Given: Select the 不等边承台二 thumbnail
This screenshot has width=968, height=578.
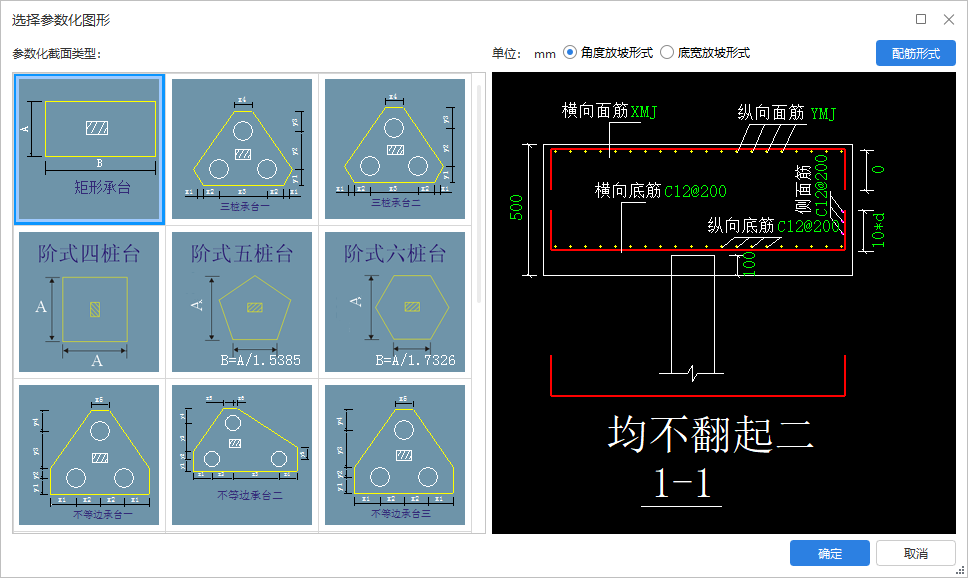Looking at the screenshot, I should [242, 455].
